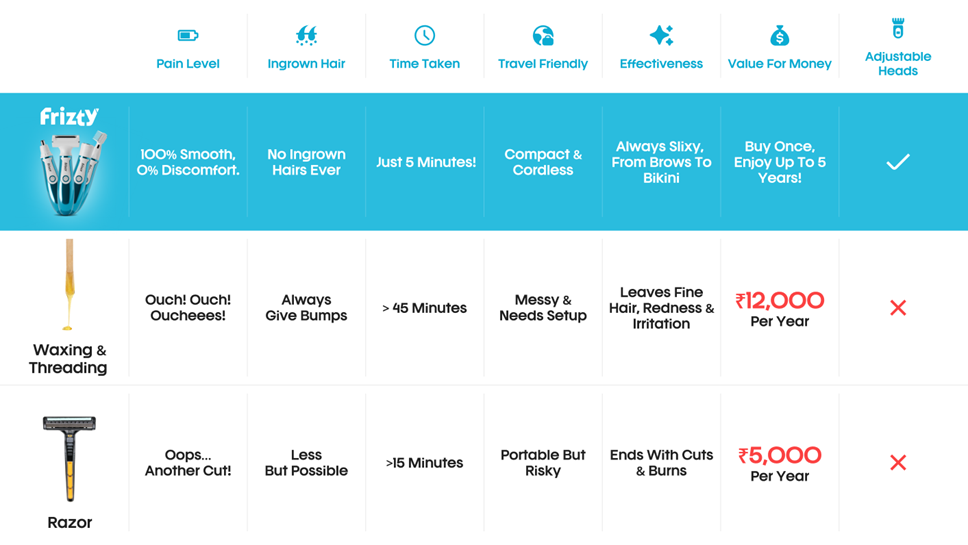This screenshot has height=545, width=968.
Task: Click the "Waxing & Threading" row label
Action: pos(69,359)
